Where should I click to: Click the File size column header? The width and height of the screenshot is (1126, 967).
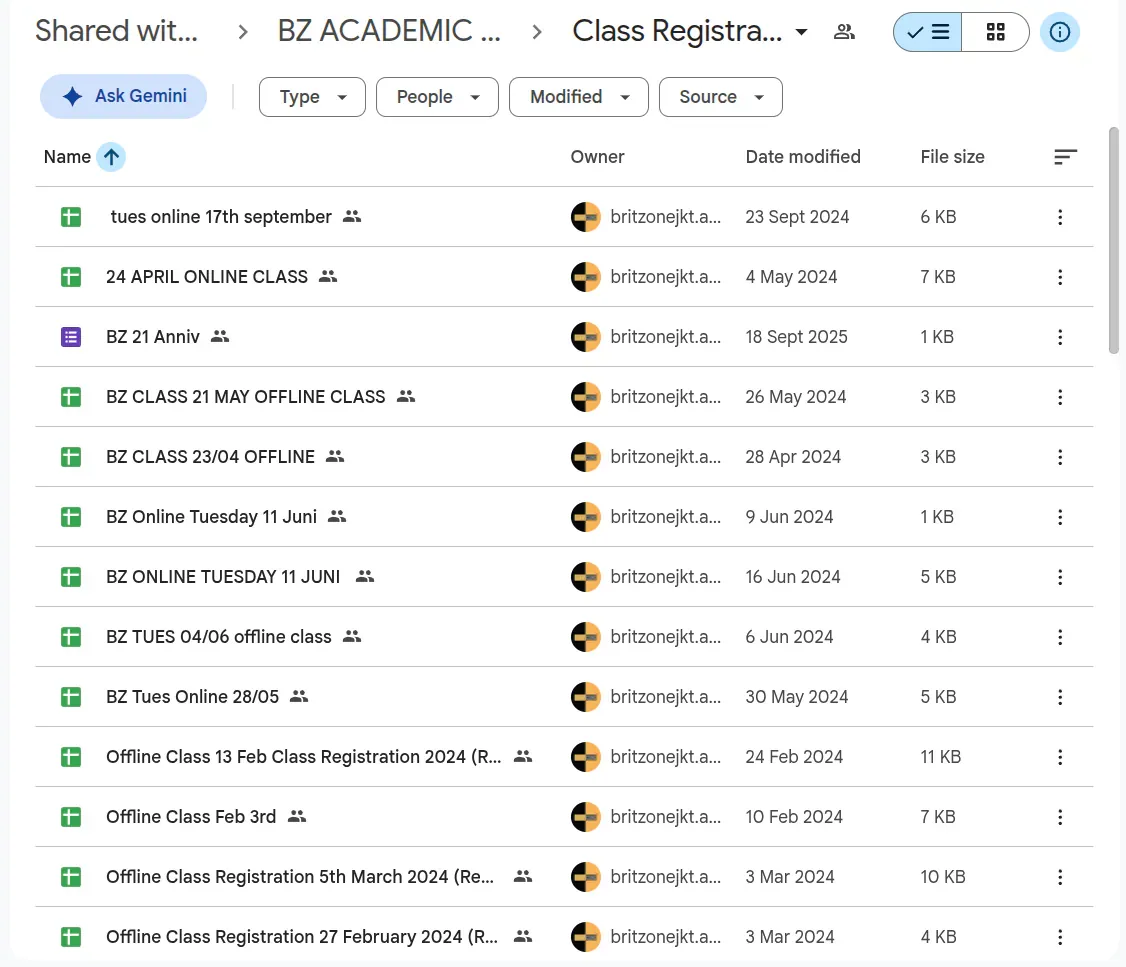952,157
